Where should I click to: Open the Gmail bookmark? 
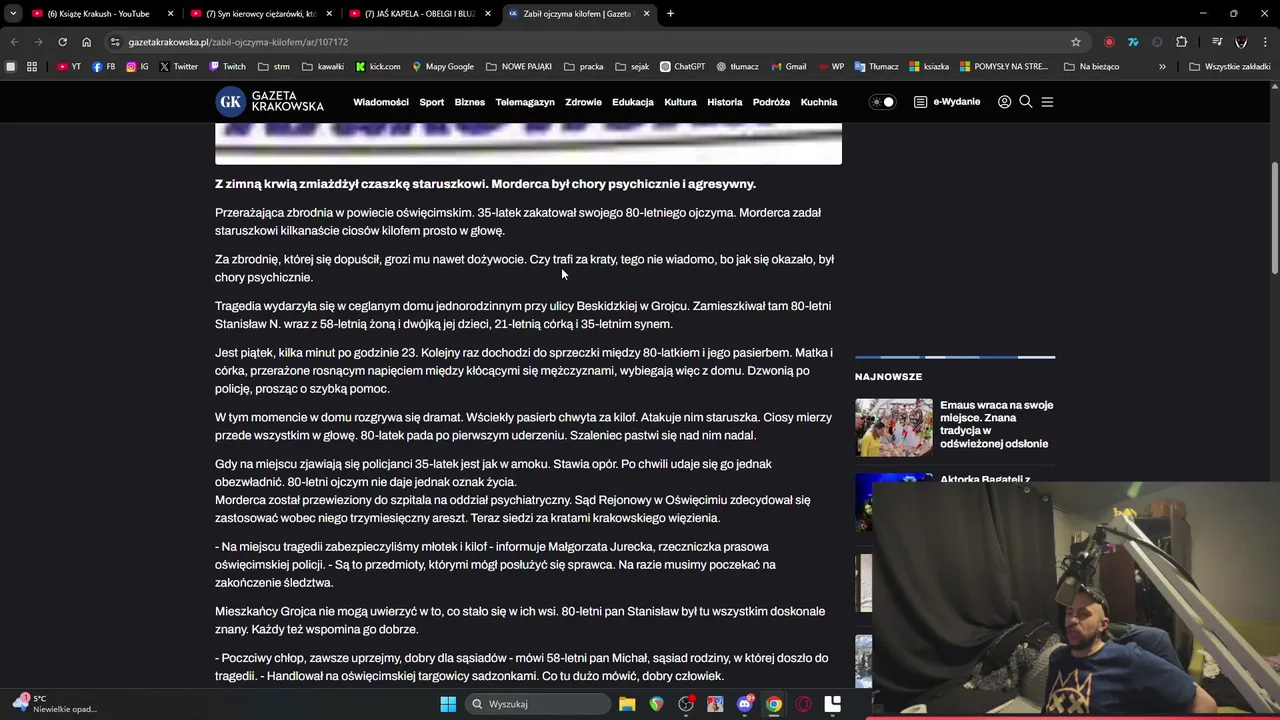point(789,67)
